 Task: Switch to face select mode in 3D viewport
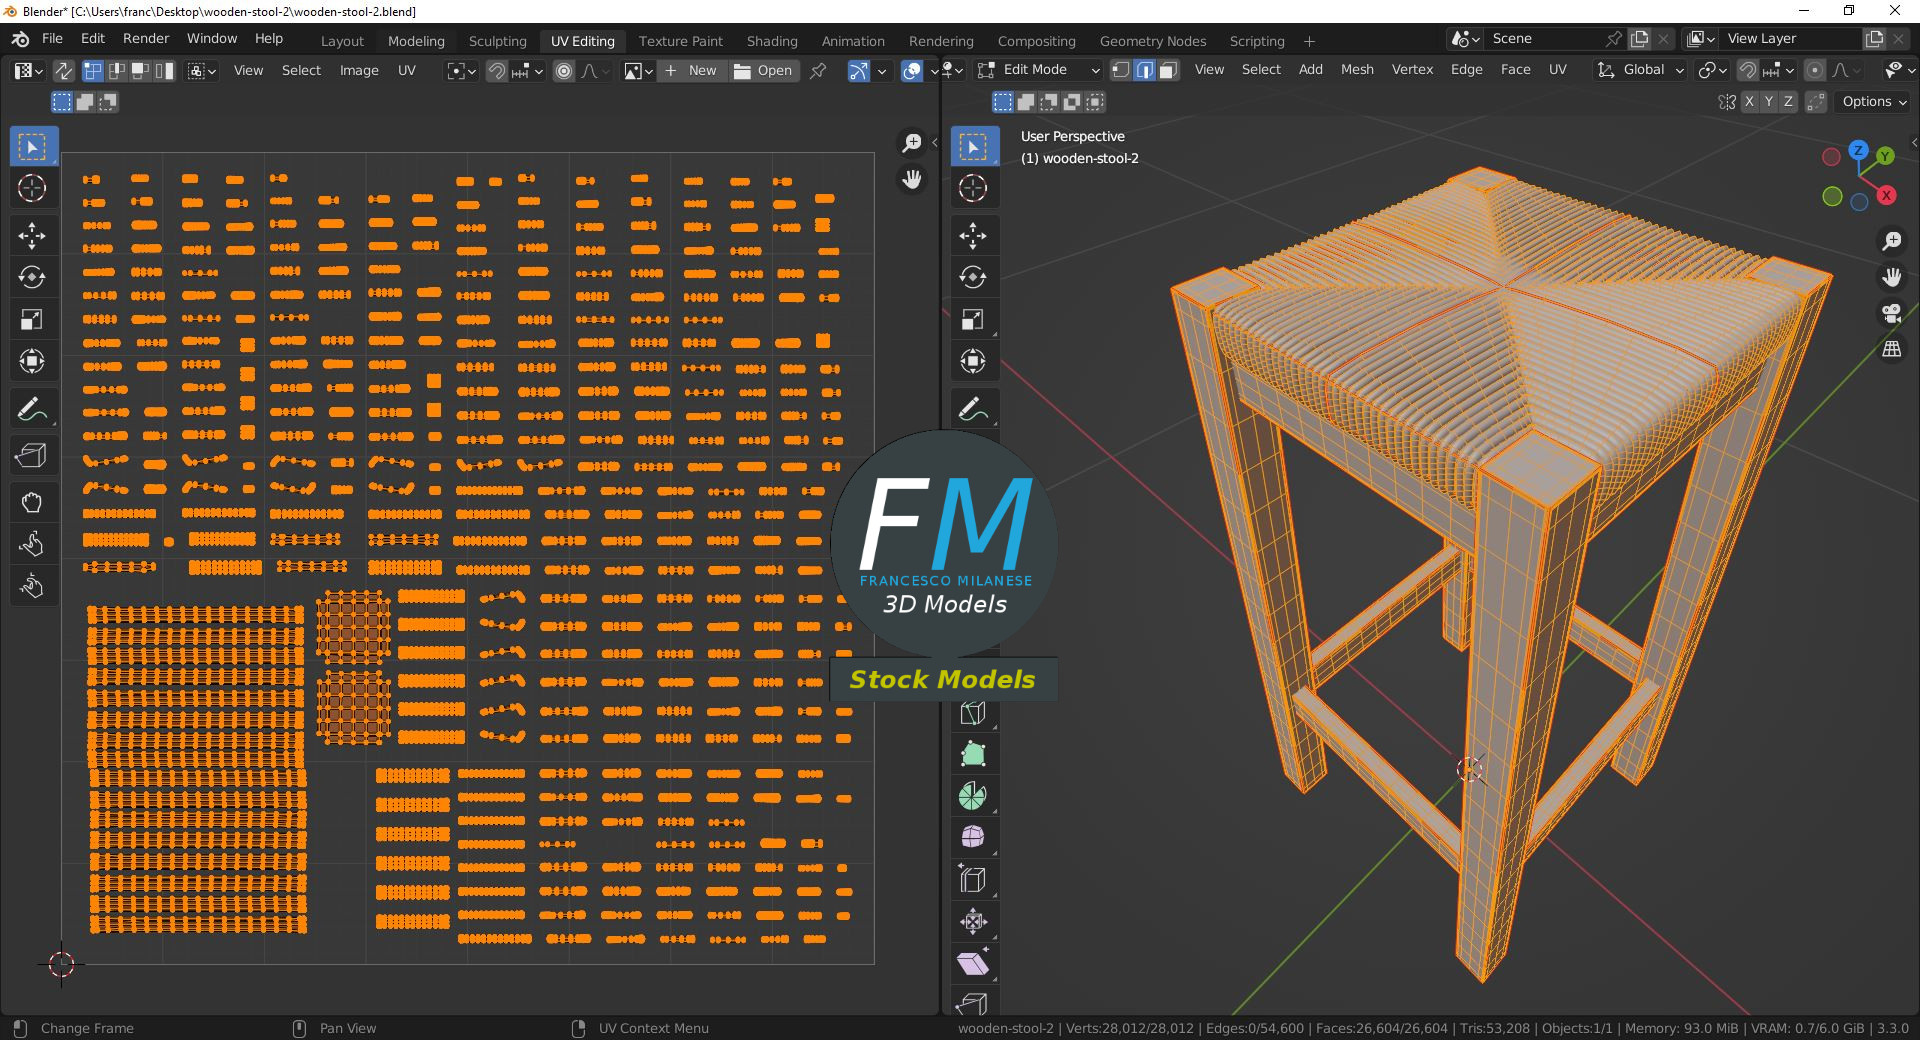(1168, 70)
